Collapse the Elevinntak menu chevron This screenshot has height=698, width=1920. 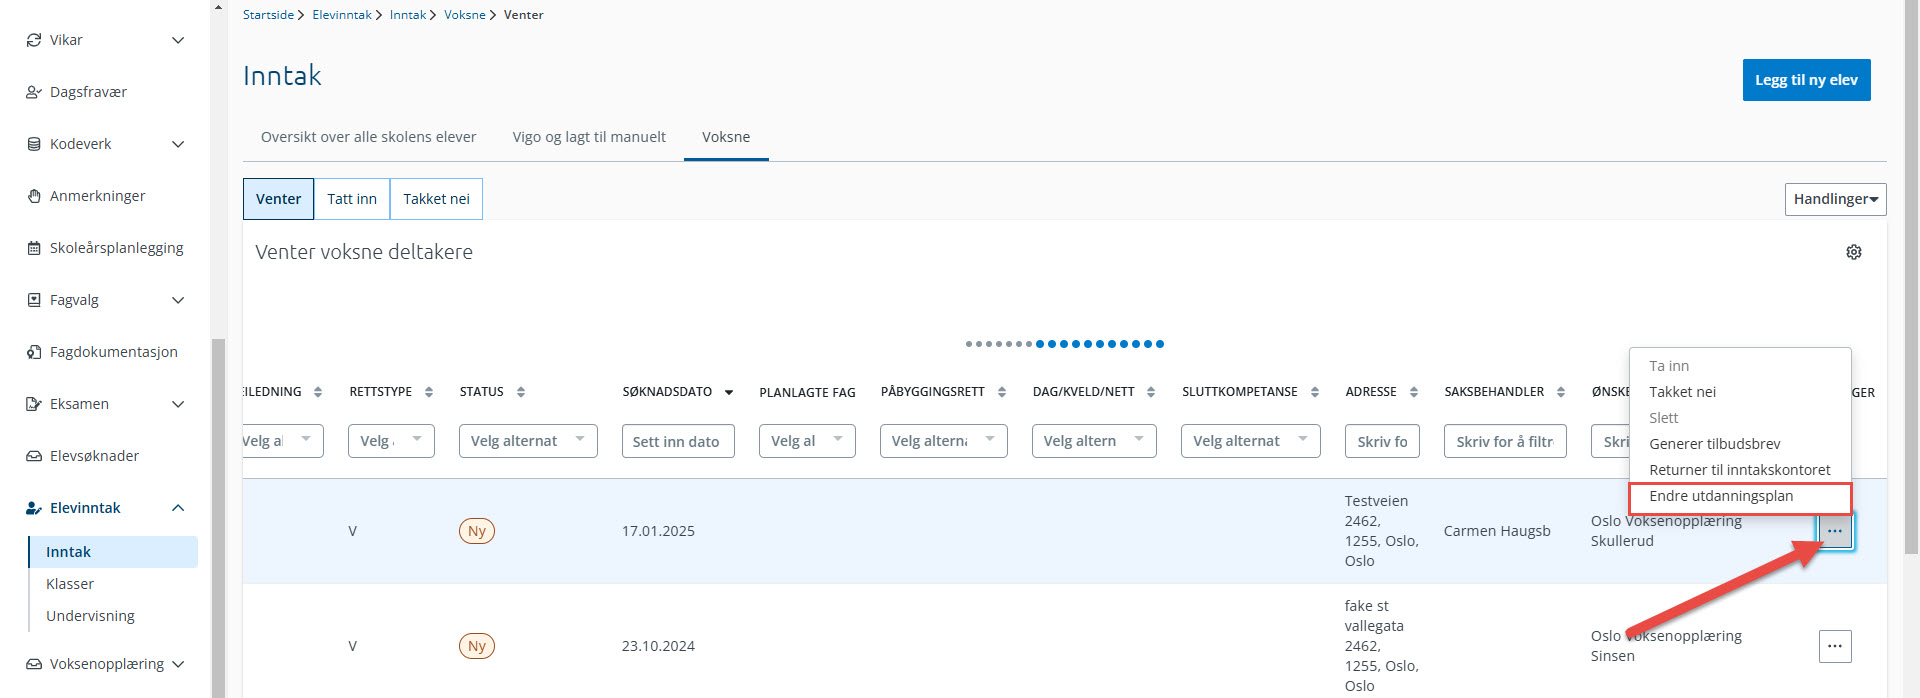(178, 508)
